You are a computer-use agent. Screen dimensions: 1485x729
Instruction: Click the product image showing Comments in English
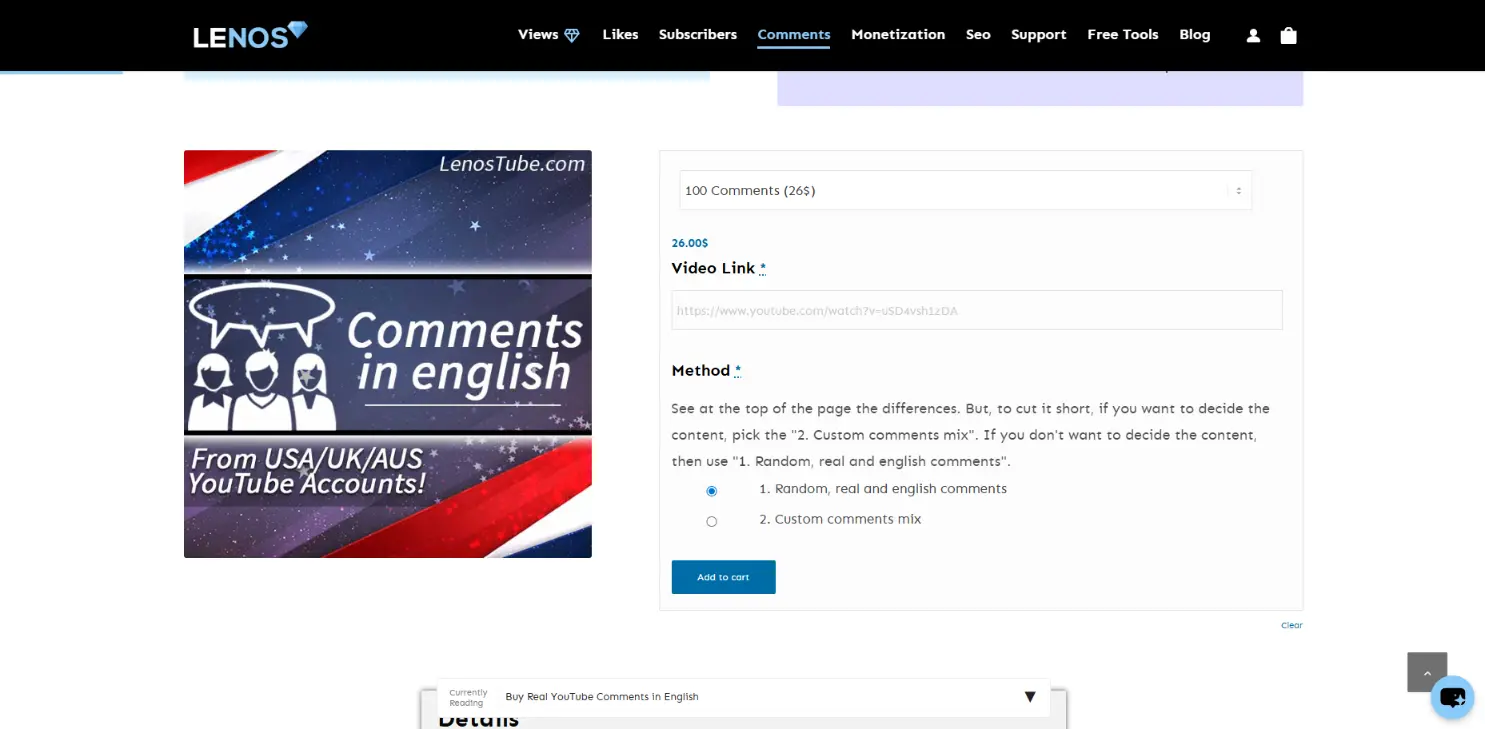[388, 353]
